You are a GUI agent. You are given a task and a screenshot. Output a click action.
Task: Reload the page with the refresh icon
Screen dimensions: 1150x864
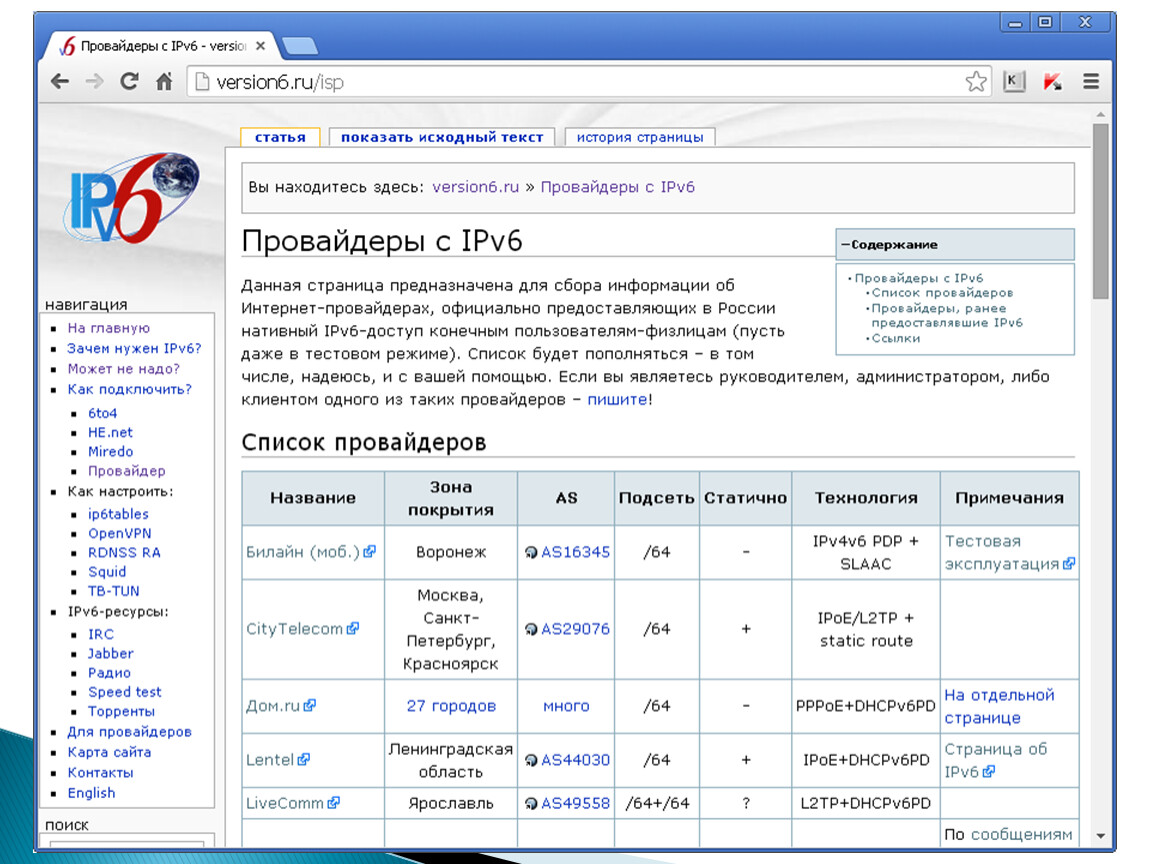coord(129,82)
